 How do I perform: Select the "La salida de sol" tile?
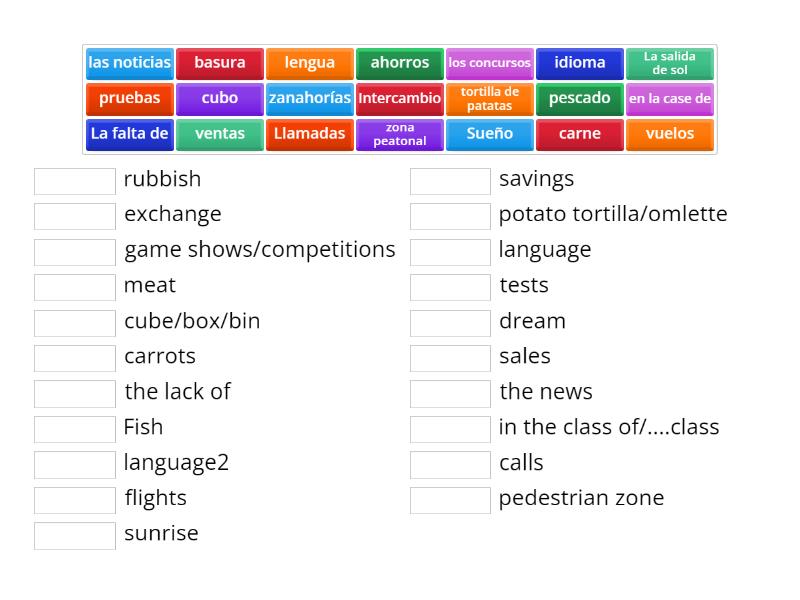[669, 63]
